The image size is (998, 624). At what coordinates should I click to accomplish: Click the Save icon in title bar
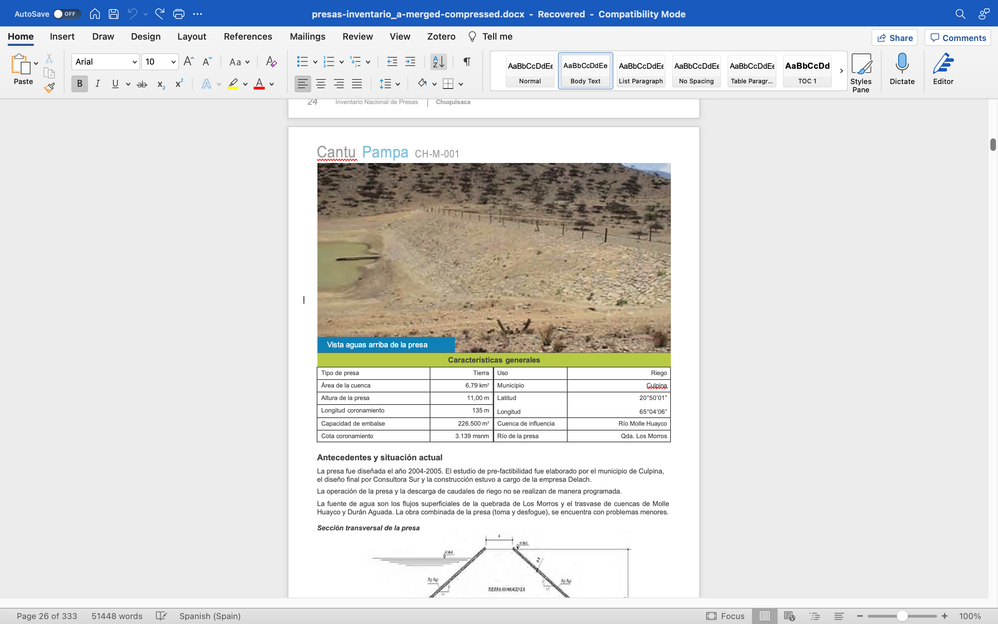click(x=114, y=13)
